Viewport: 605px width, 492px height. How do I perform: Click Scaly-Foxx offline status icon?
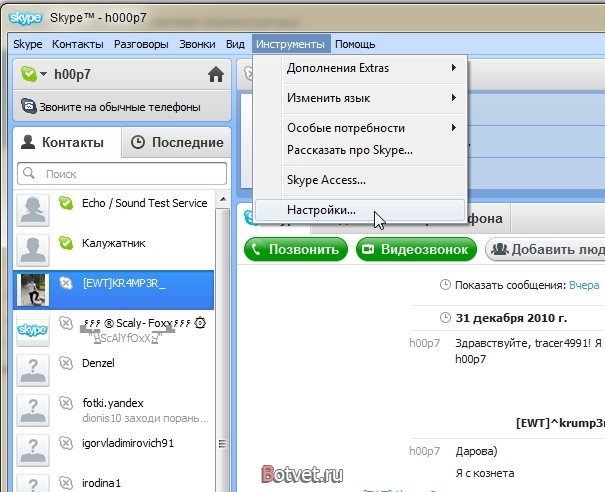(66, 323)
